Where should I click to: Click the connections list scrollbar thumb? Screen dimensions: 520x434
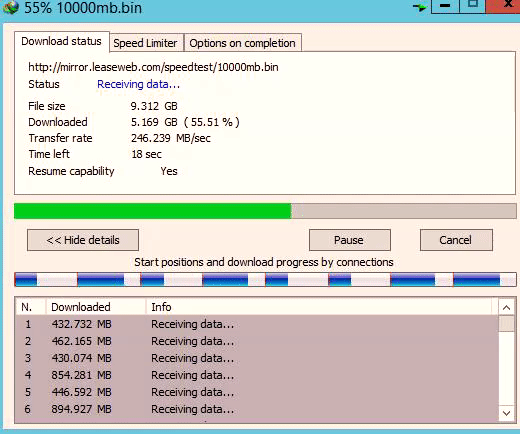coord(507,323)
